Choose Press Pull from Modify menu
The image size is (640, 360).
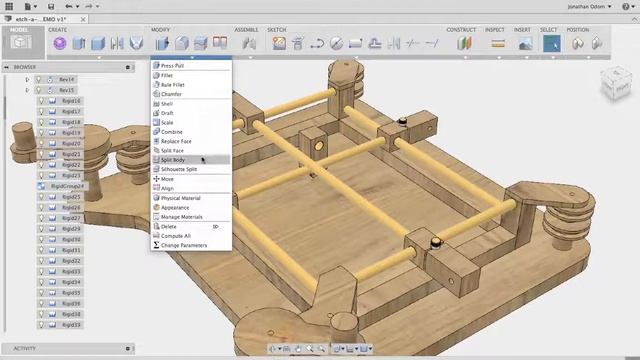pyautogui.click(x=191, y=65)
